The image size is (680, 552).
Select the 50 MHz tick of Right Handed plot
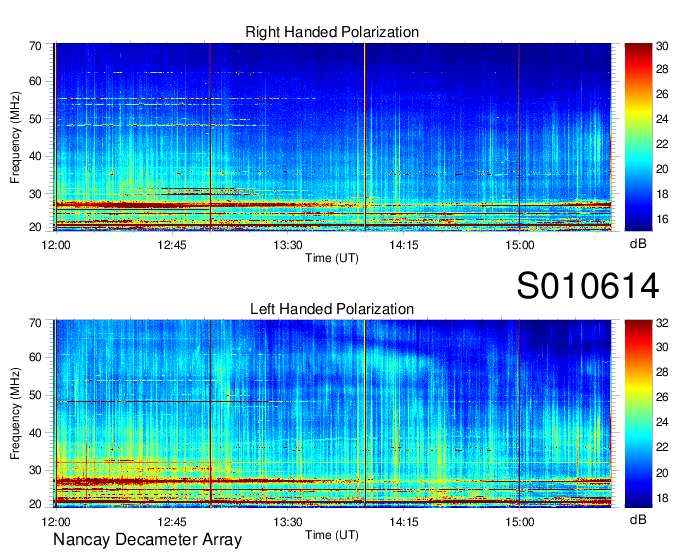pyautogui.click(x=36, y=119)
